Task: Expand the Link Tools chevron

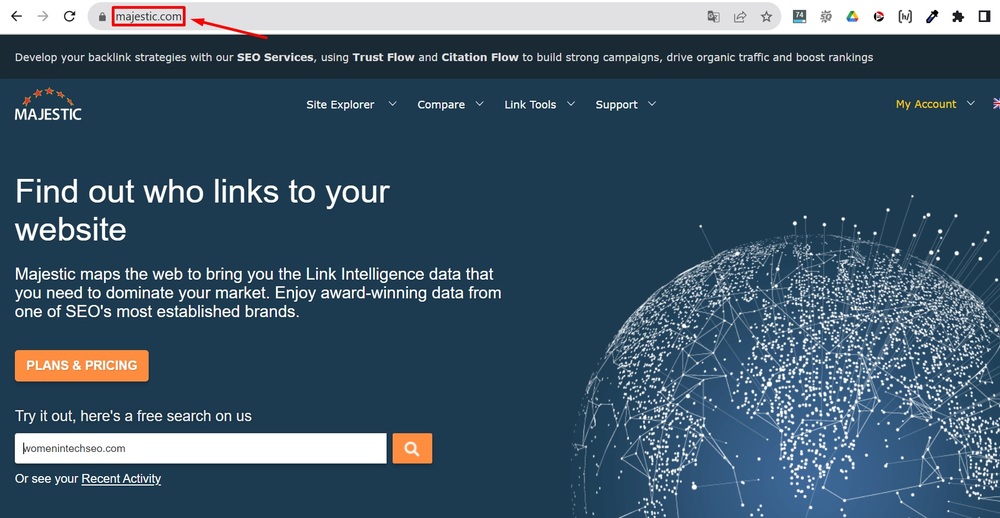Action: 571,103
